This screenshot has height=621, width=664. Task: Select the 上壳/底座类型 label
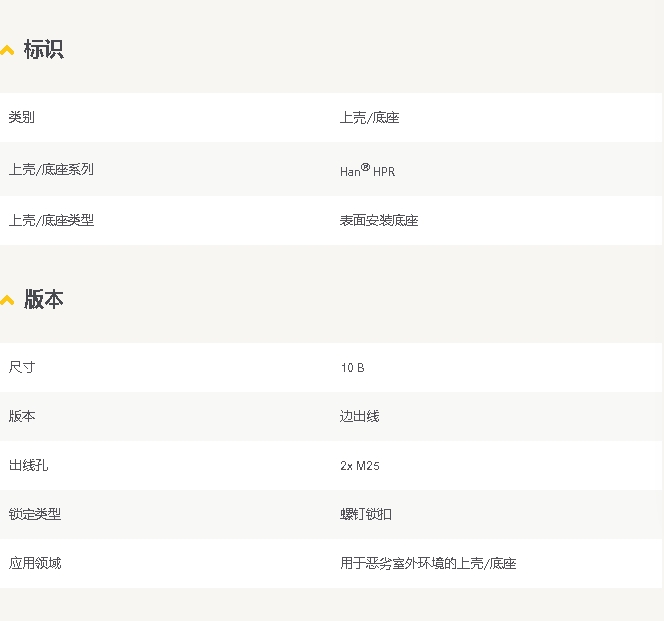click(51, 220)
